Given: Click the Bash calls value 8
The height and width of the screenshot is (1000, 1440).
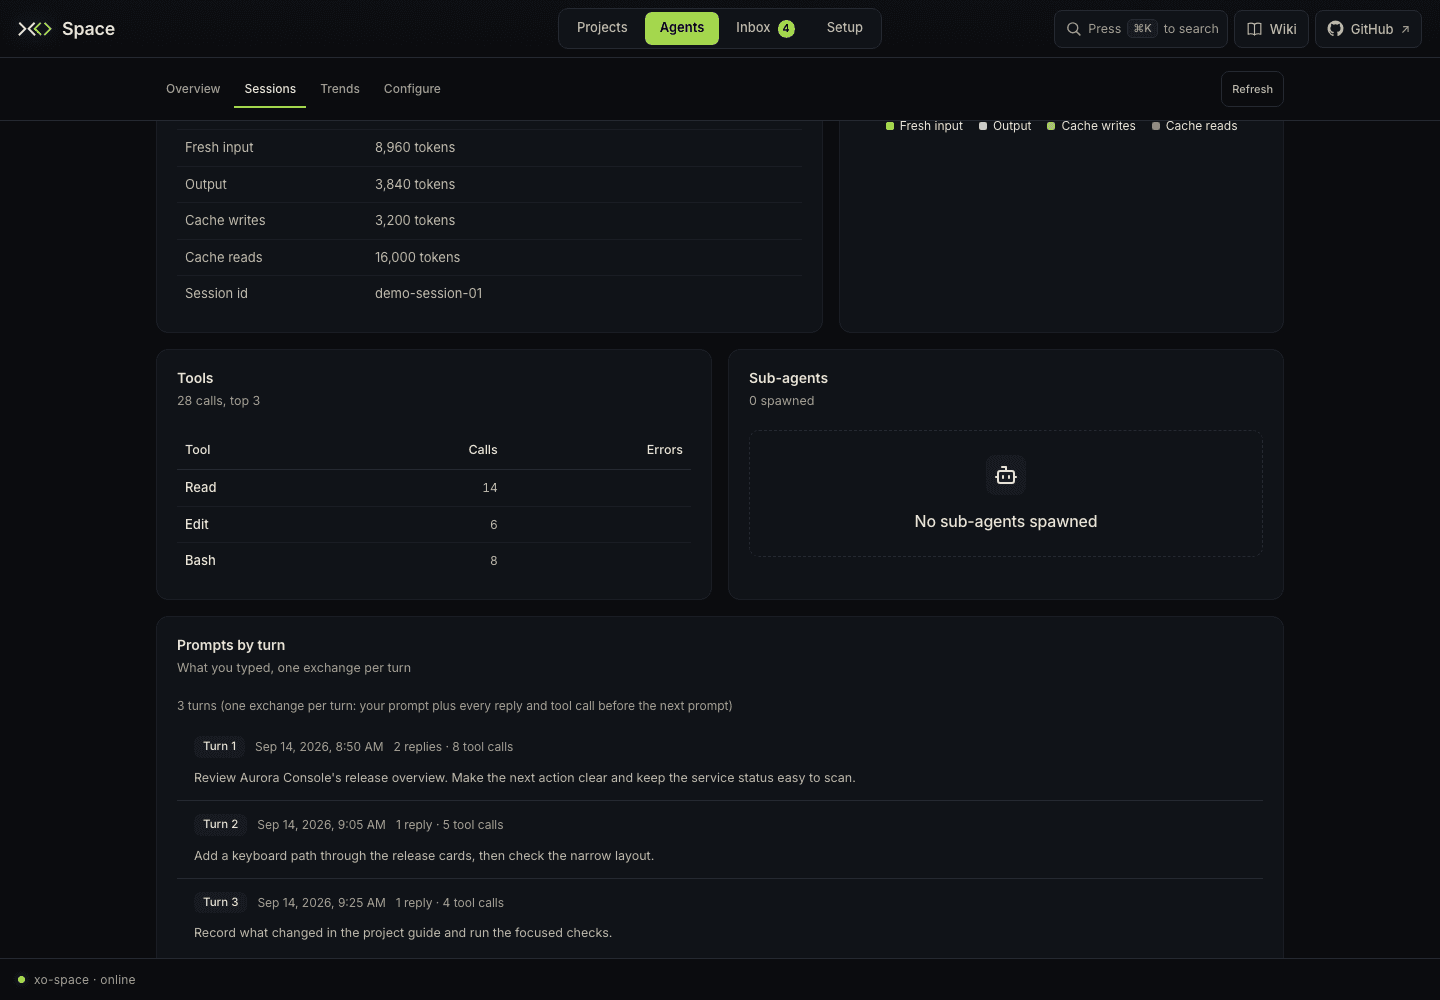Looking at the screenshot, I should pos(494,561).
